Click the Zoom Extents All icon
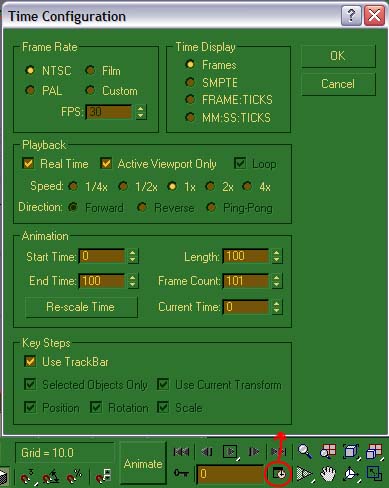 pos(374,452)
